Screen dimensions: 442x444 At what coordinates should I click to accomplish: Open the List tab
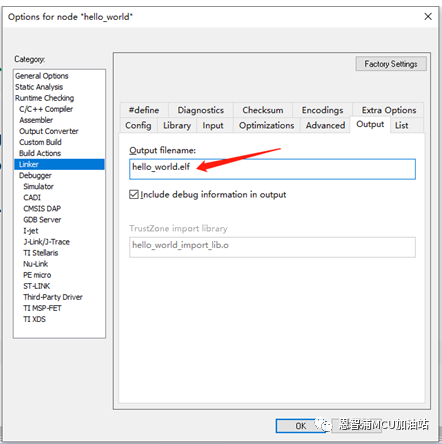402,126
